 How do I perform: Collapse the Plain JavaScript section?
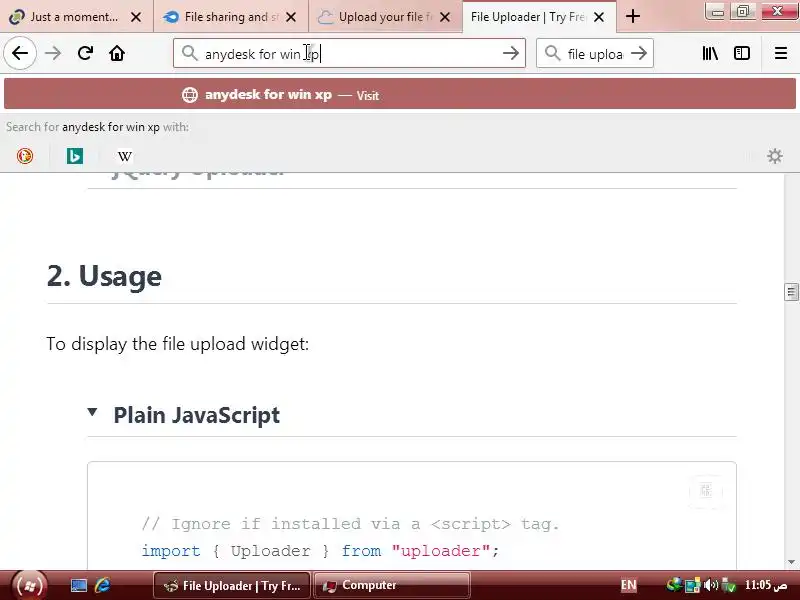coord(92,412)
